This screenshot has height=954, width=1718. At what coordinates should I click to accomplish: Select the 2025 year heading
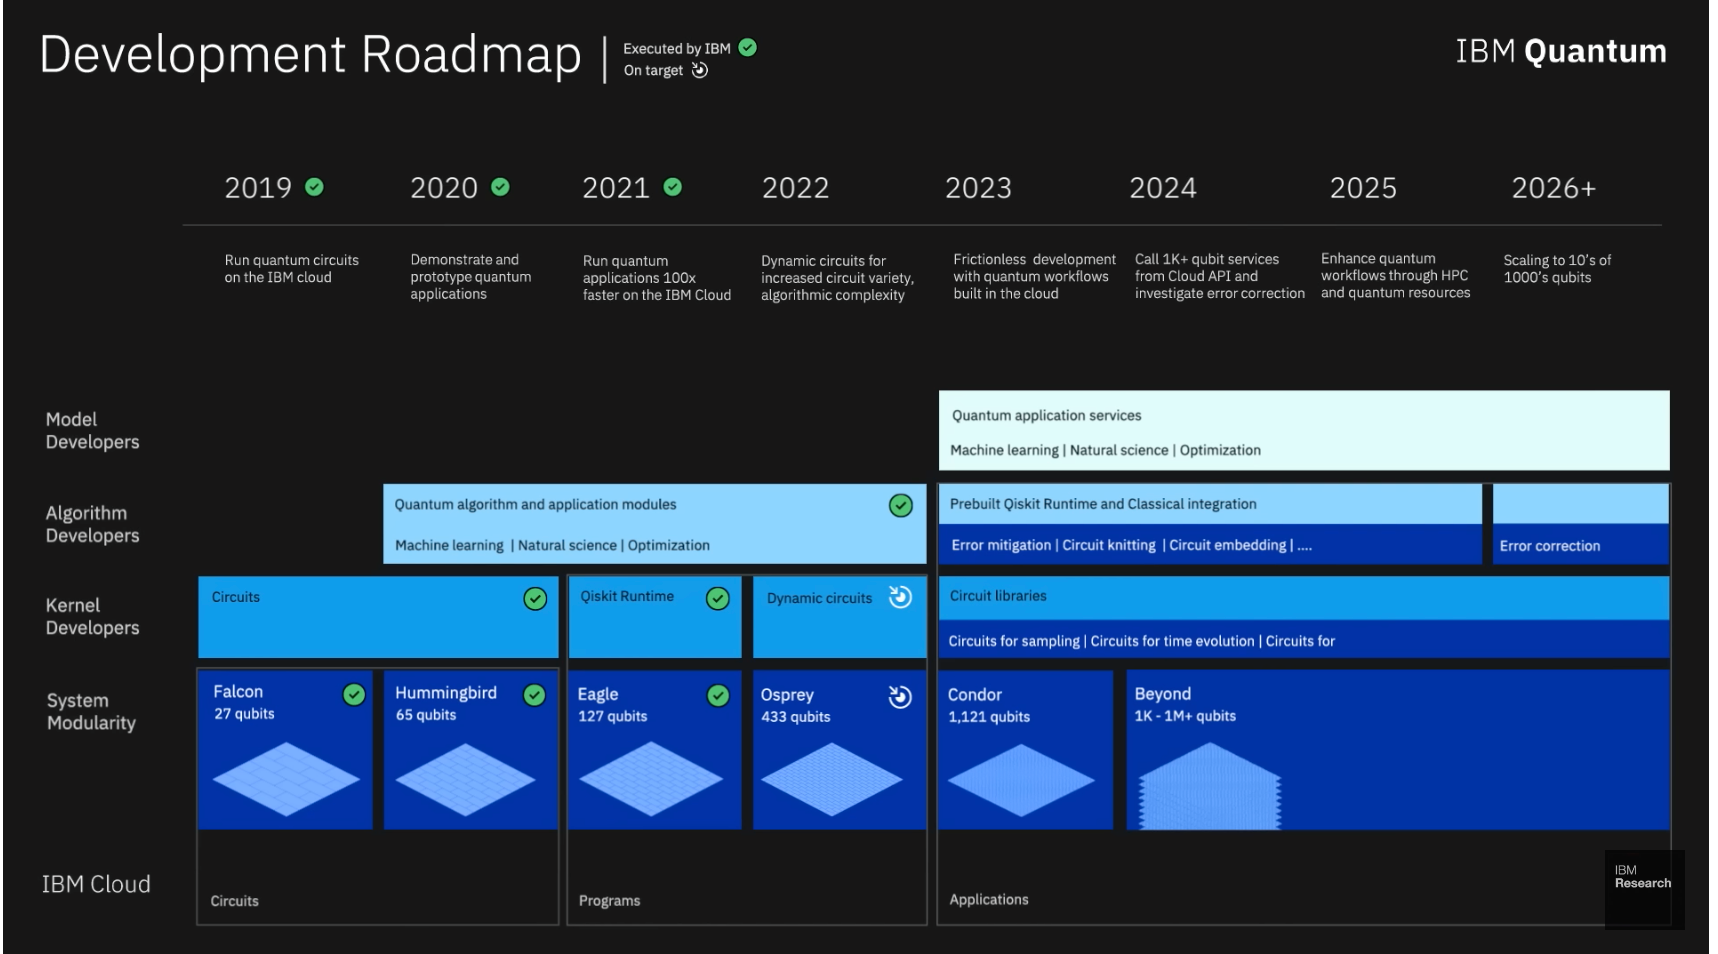pyautogui.click(x=1363, y=188)
